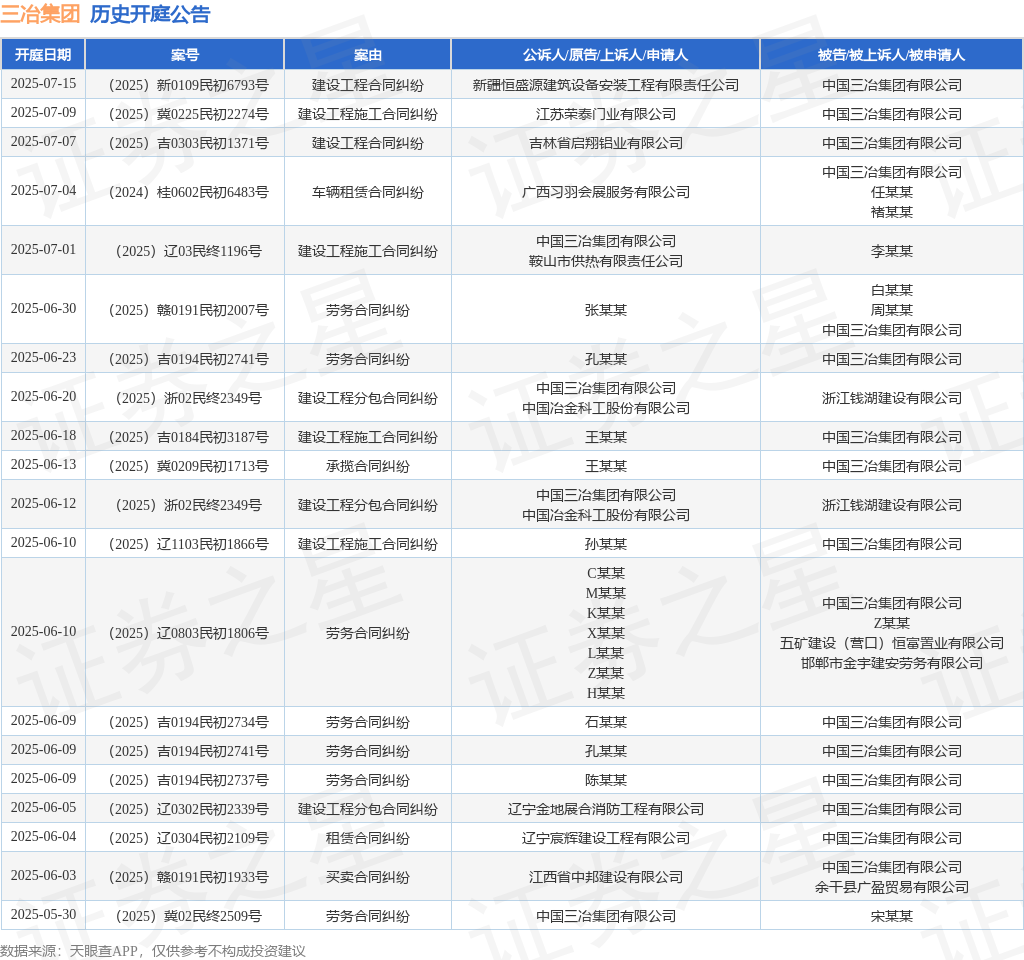Click the date 2025-07-07
This screenshot has width=1024, height=960.
pos(43,141)
